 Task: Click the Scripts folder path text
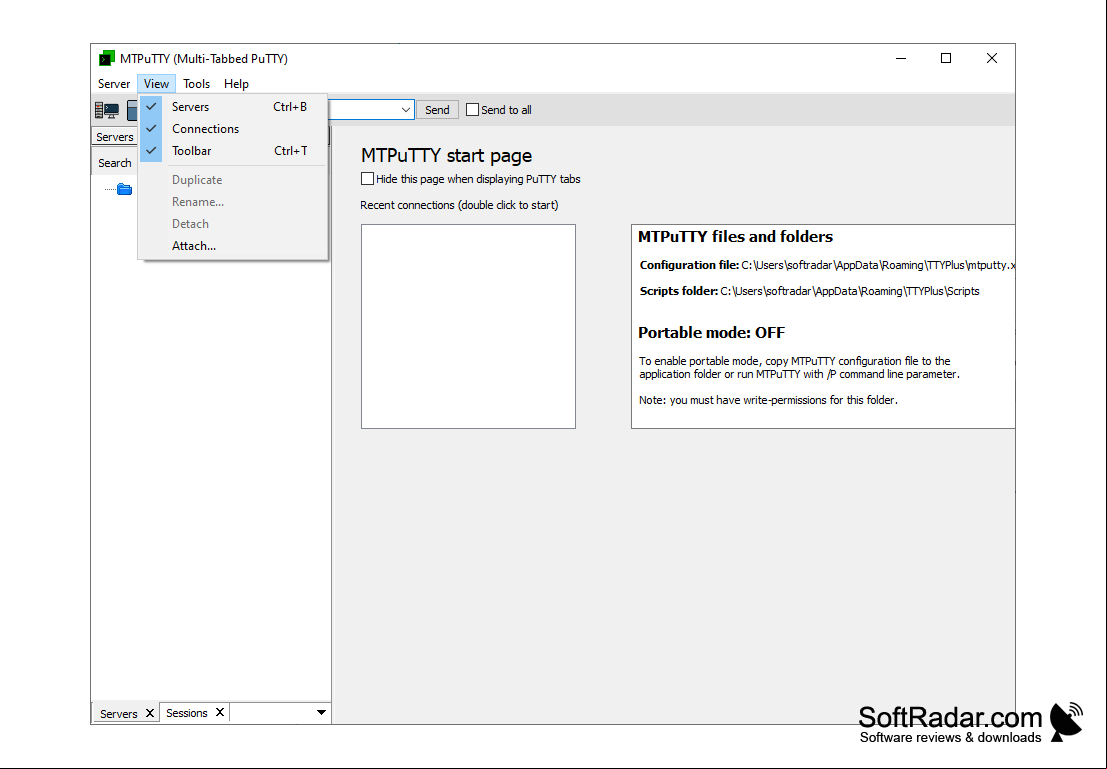[x=849, y=291]
